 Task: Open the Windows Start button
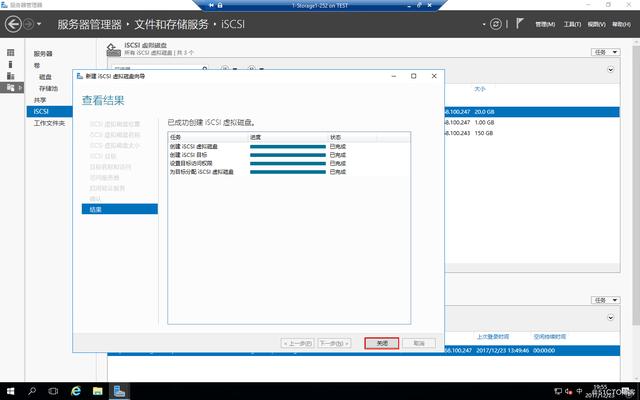coord(10,391)
